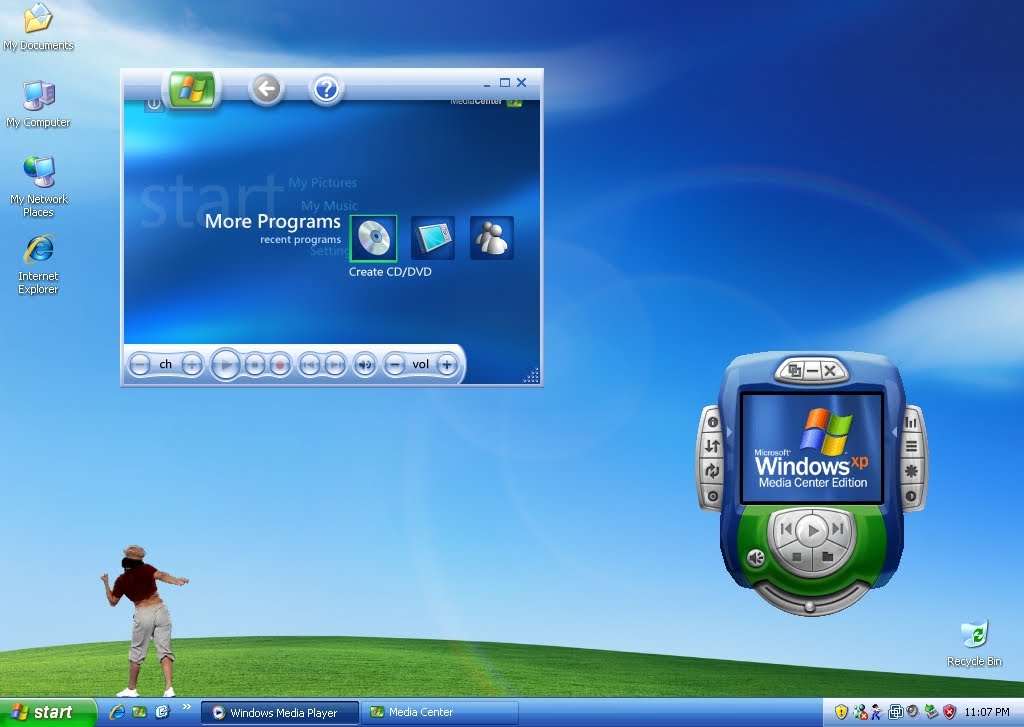Click the circle-dot button on skin's left panel
Viewport: 1024px width, 727px height.
click(x=712, y=496)
